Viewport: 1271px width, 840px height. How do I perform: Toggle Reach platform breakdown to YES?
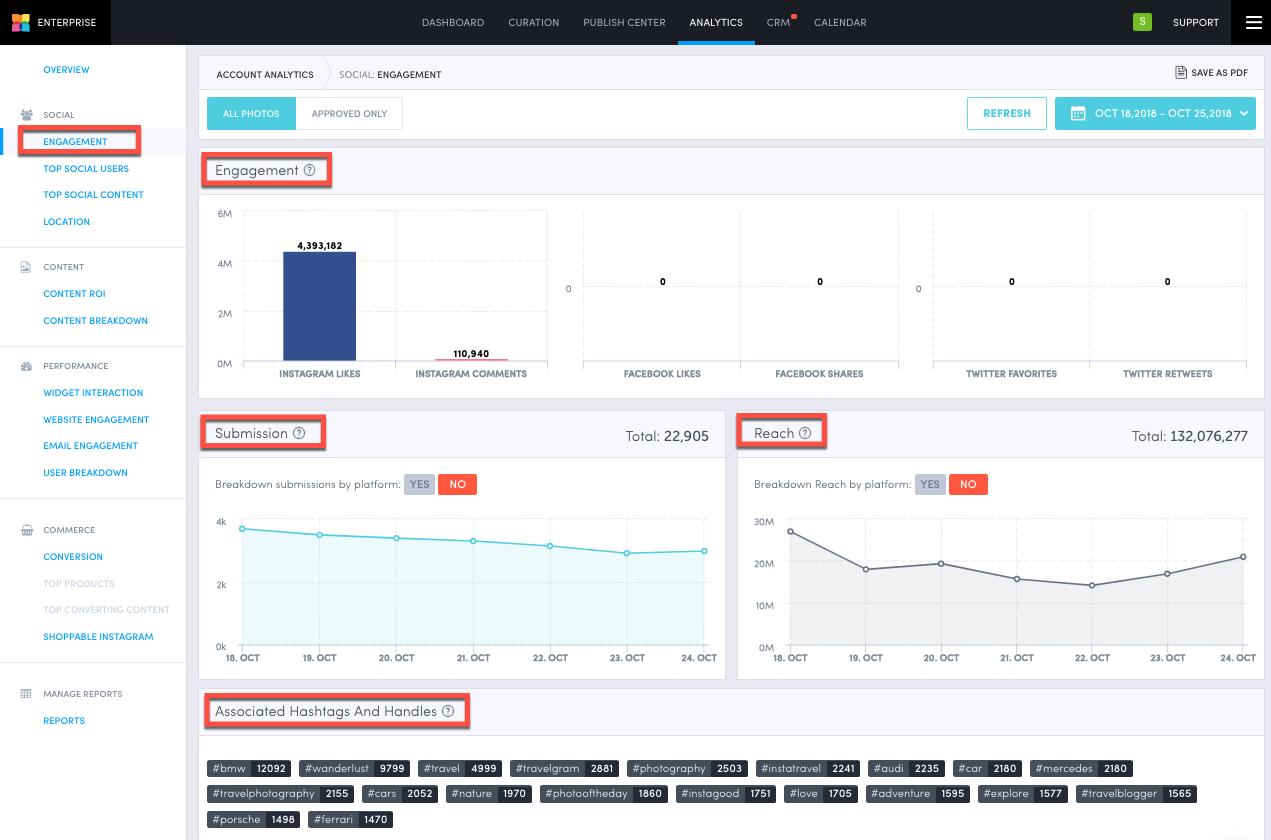coord(930,483)
